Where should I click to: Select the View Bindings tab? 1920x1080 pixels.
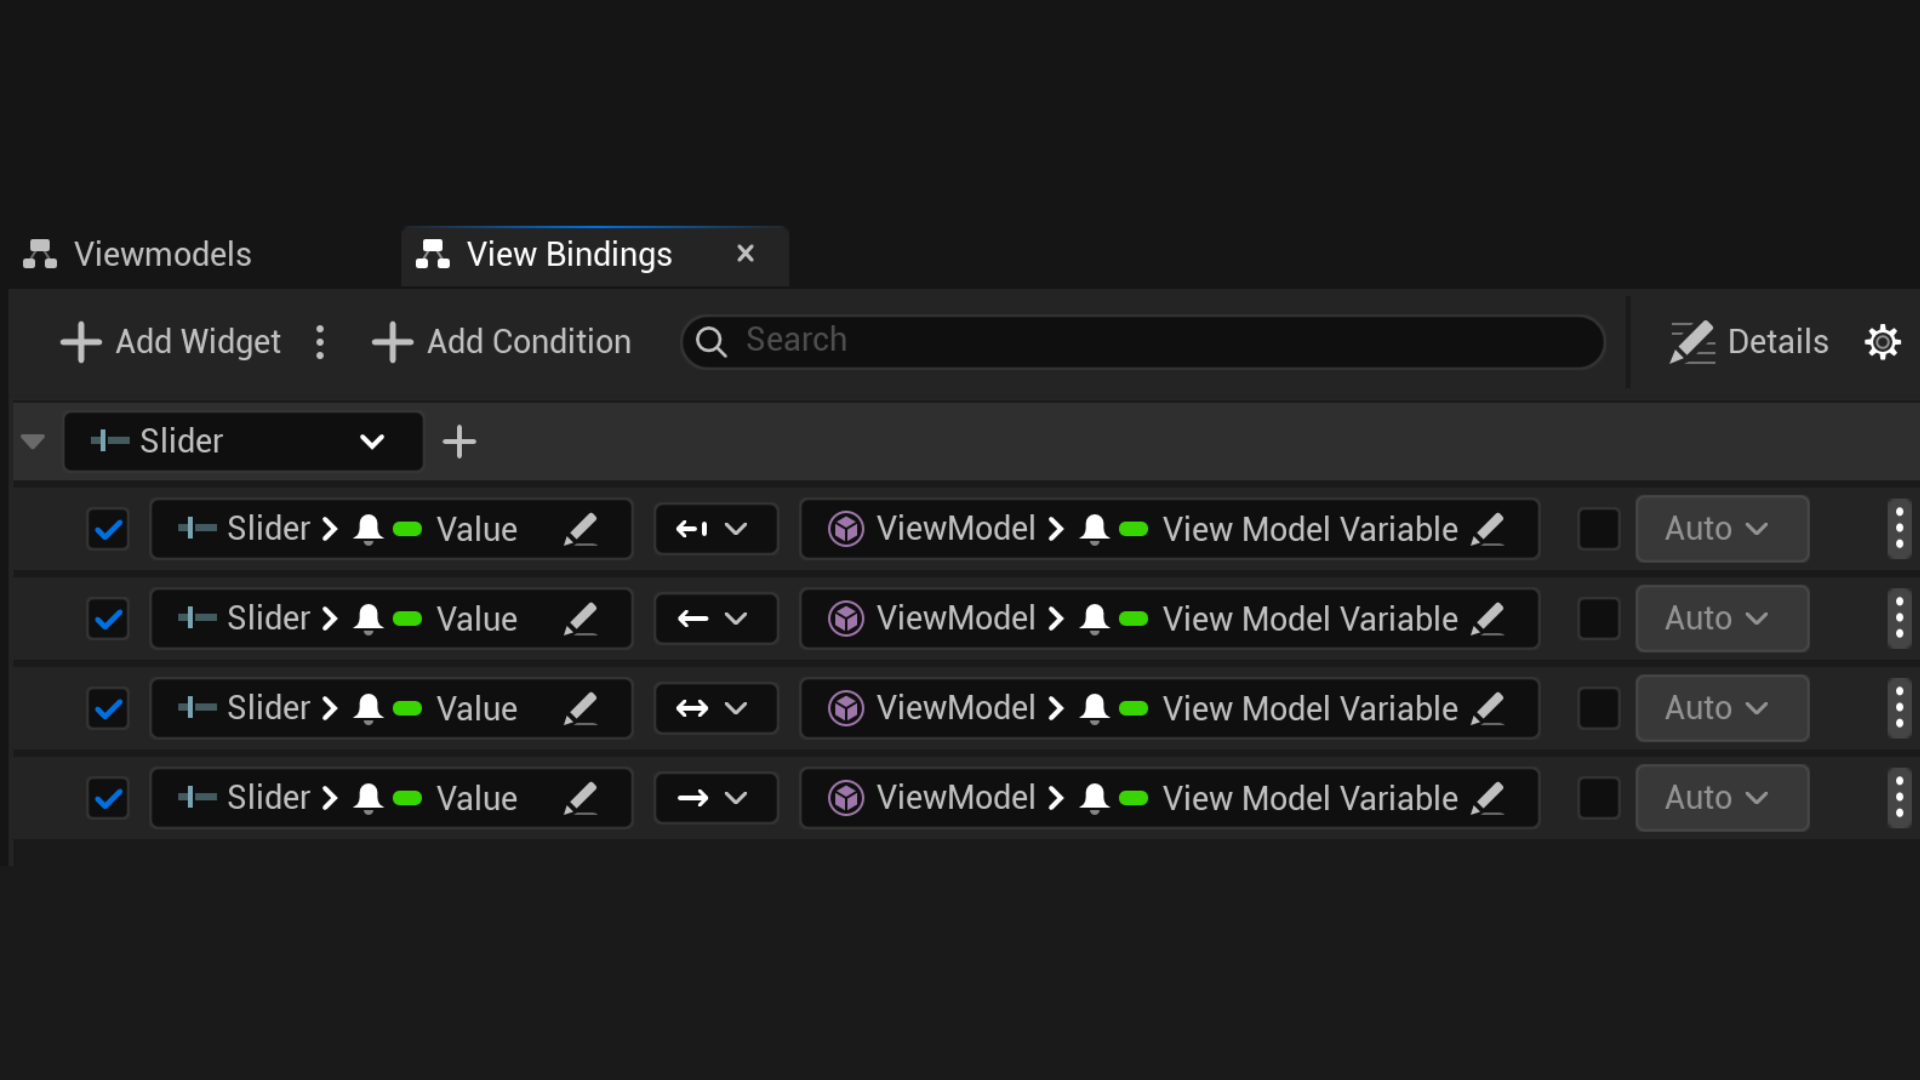coord(568,255)
